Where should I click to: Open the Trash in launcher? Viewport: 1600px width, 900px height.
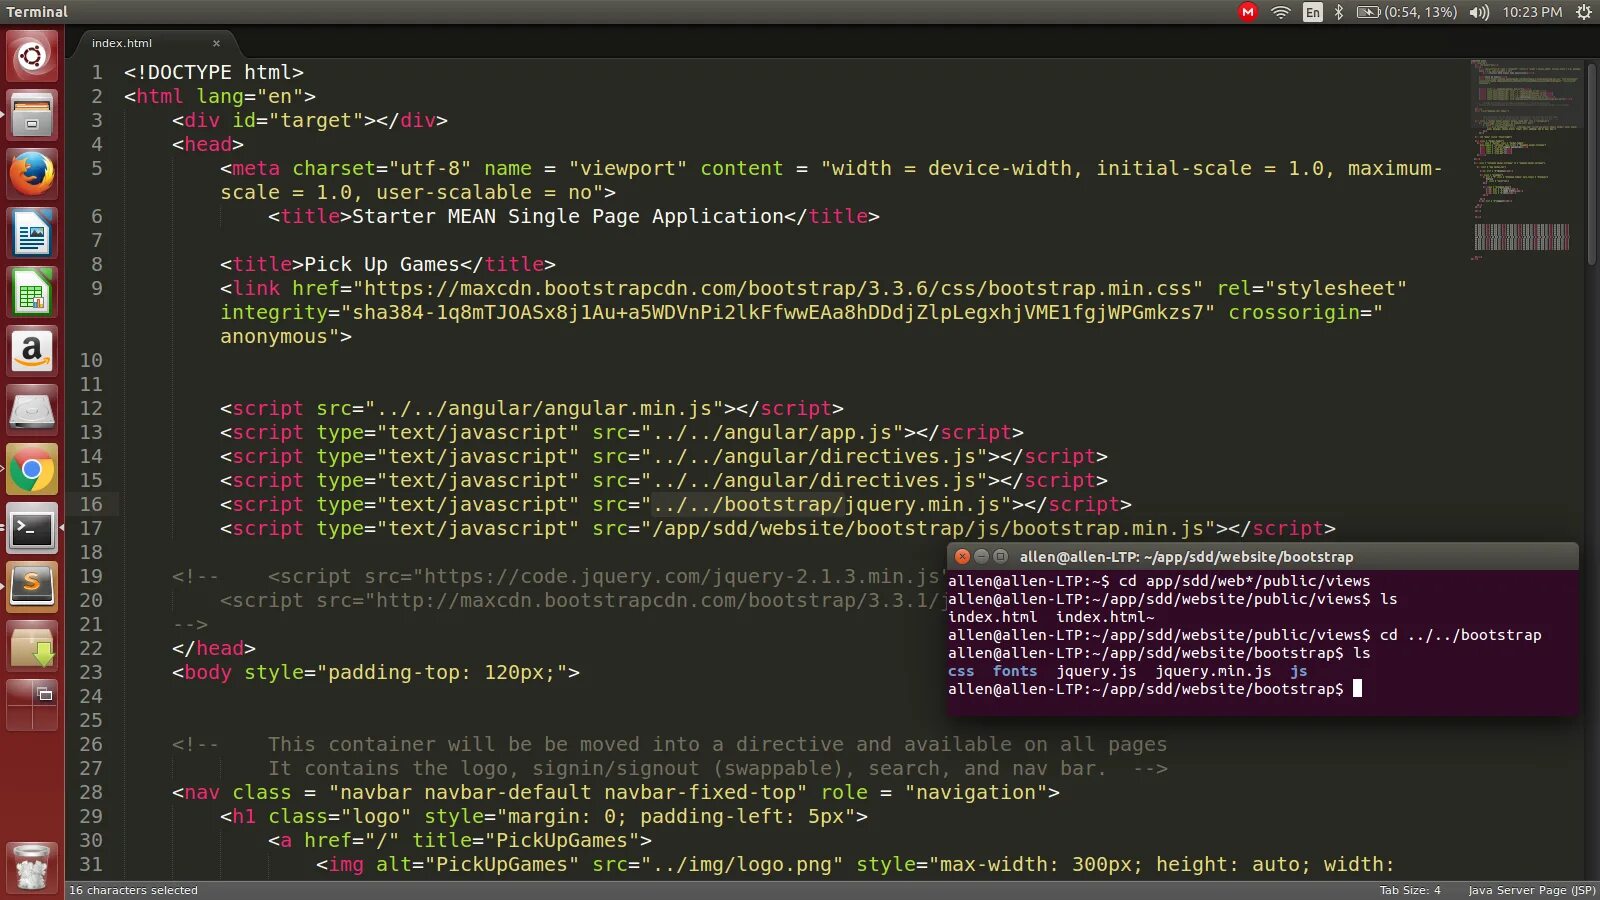pyautogui.click(x=32, y=866)
